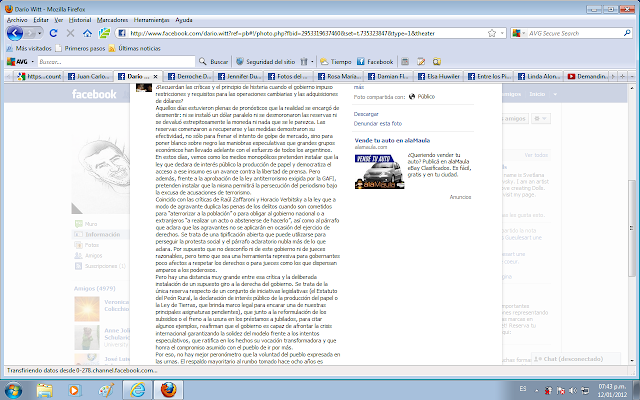Screen dimensions: 640x400
Task: Click the Anuncios link
Action: (460, 197)
